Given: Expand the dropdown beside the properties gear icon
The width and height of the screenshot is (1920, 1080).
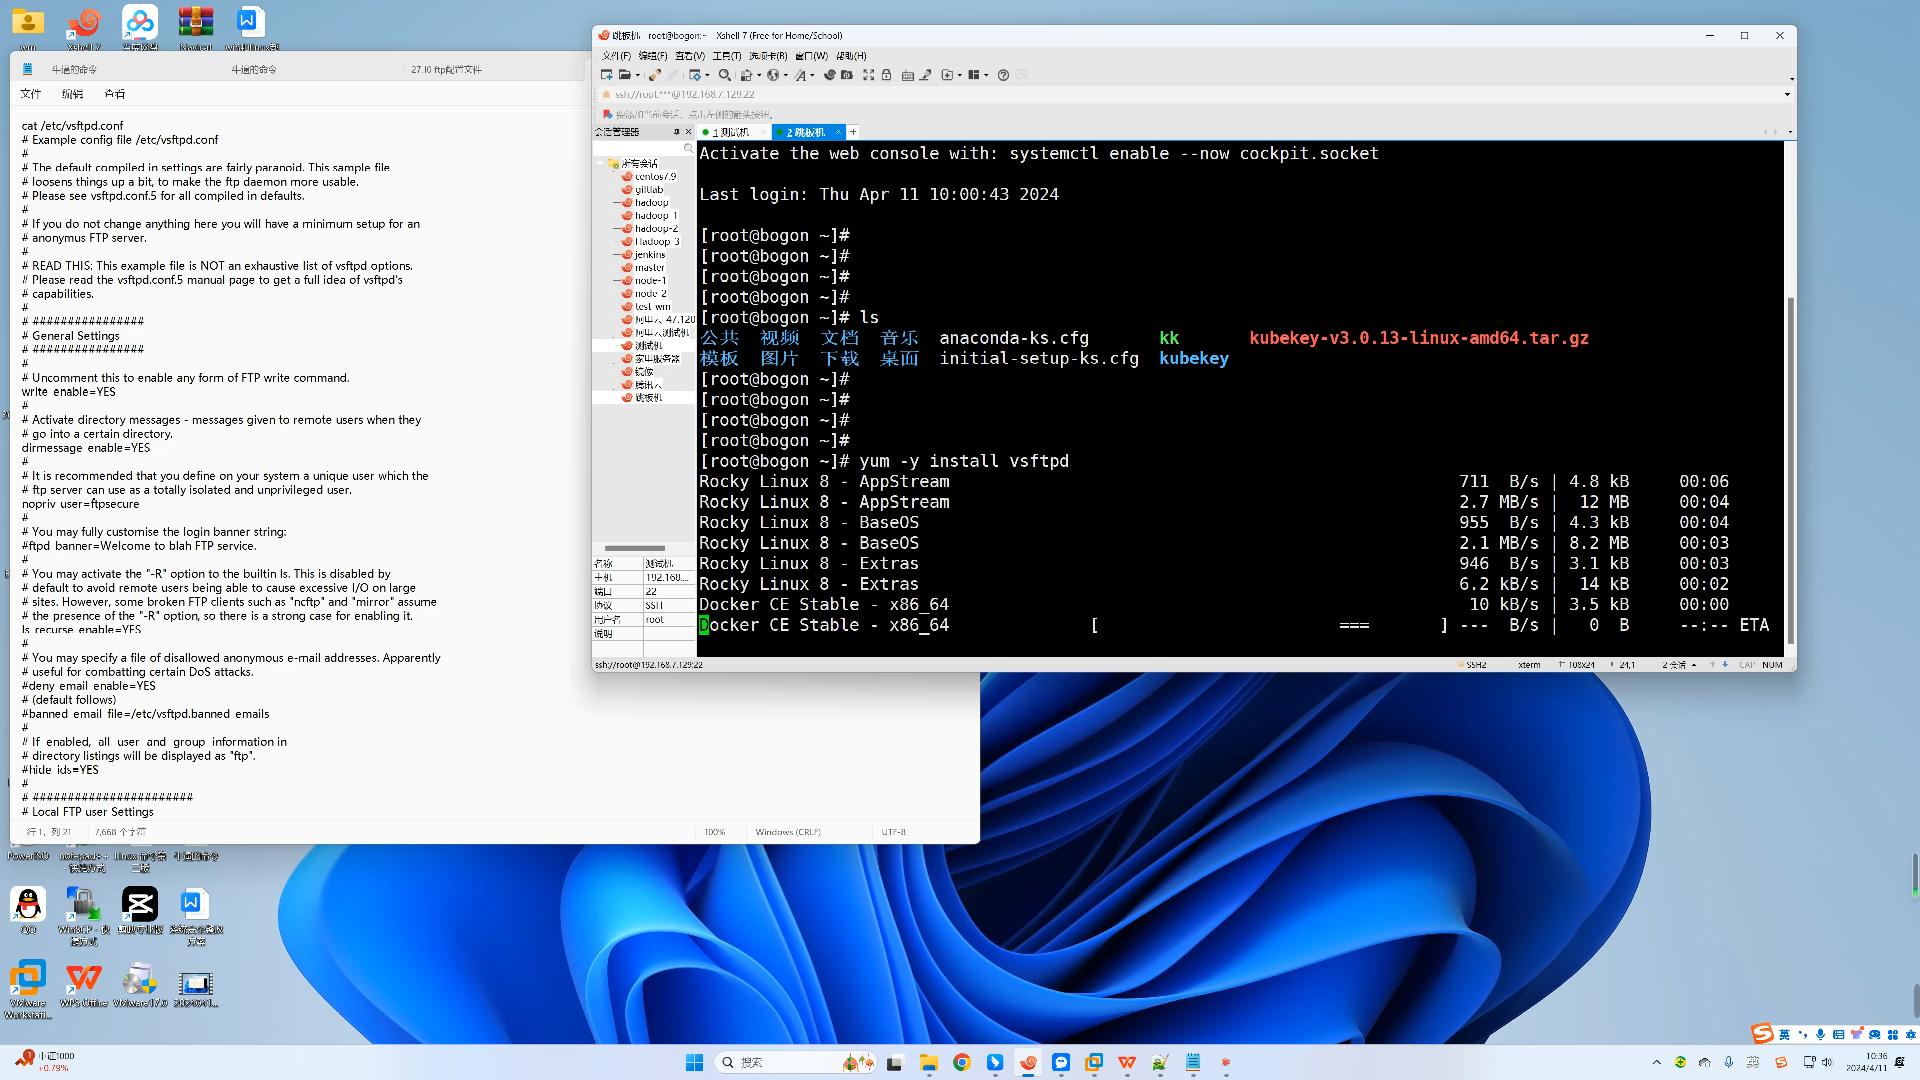Looking at the screenshot, I should coord(707,75).
